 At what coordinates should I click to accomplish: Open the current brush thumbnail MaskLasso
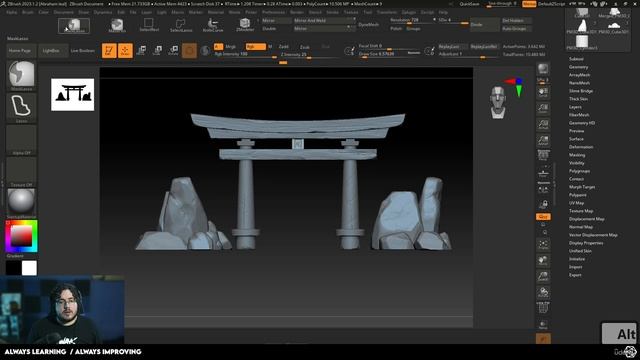21,76
